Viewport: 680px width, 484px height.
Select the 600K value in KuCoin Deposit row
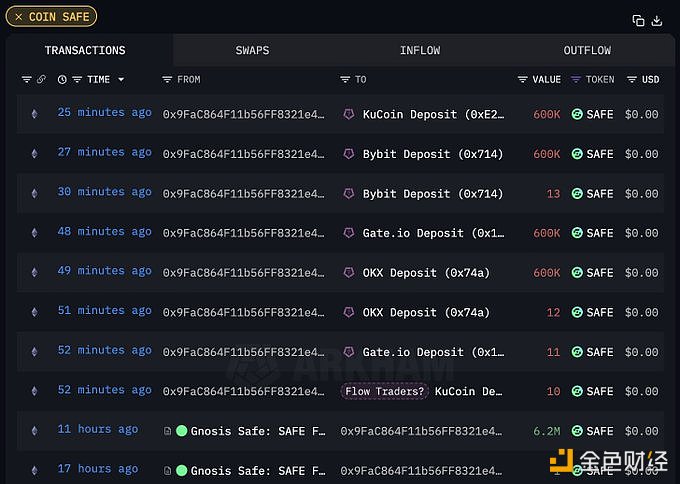pos(547,114)
